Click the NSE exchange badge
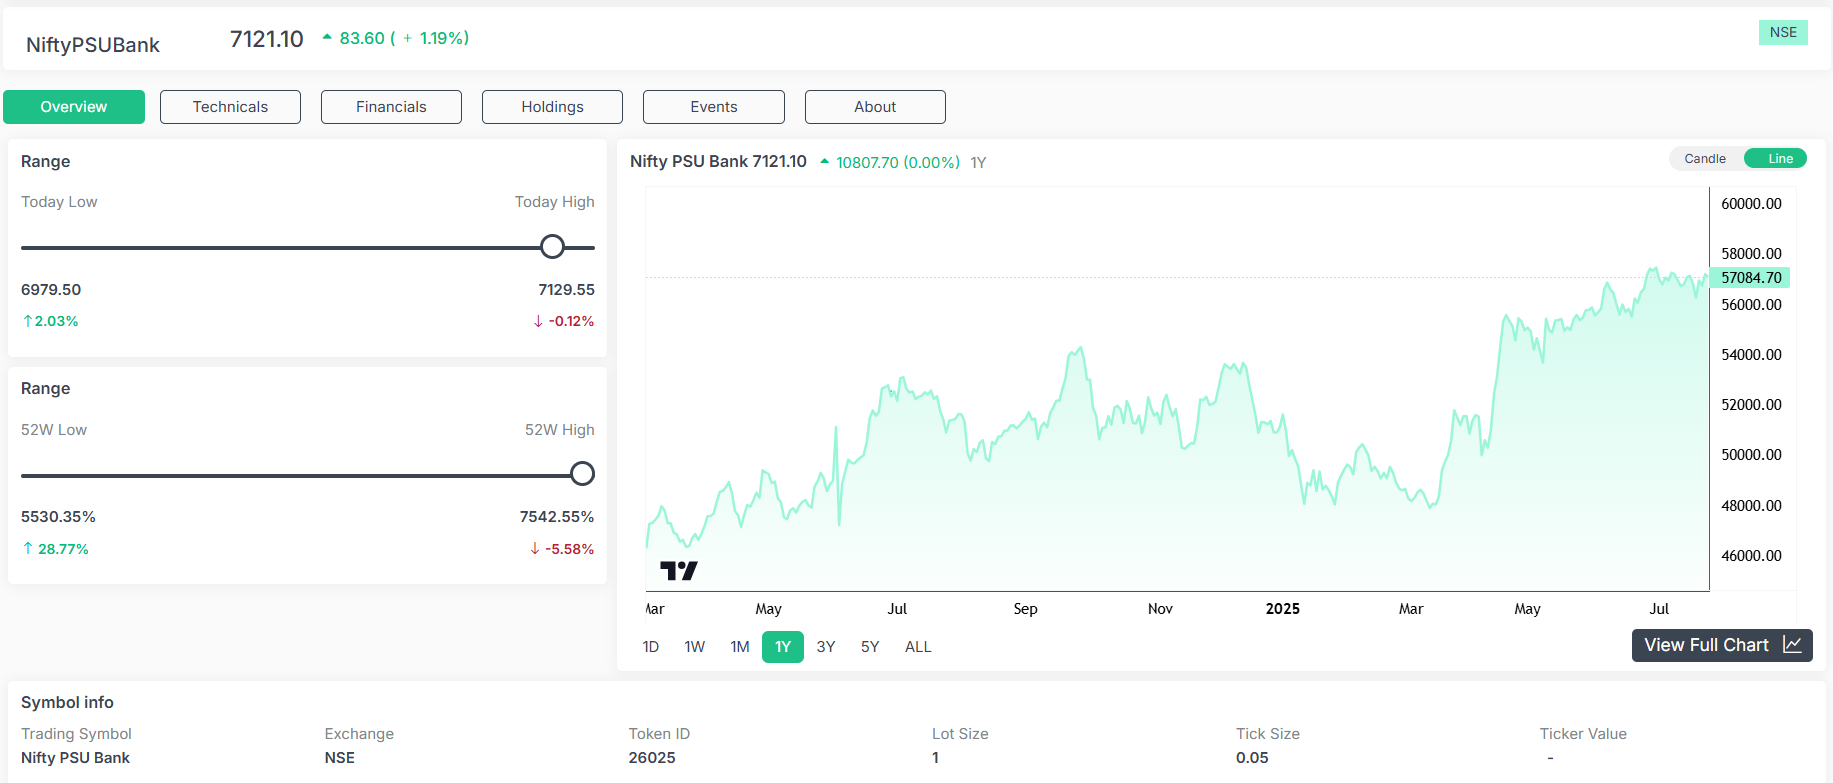This screenshot has width=1833, height=783. pyautogui.click(x=1782, y=33)
